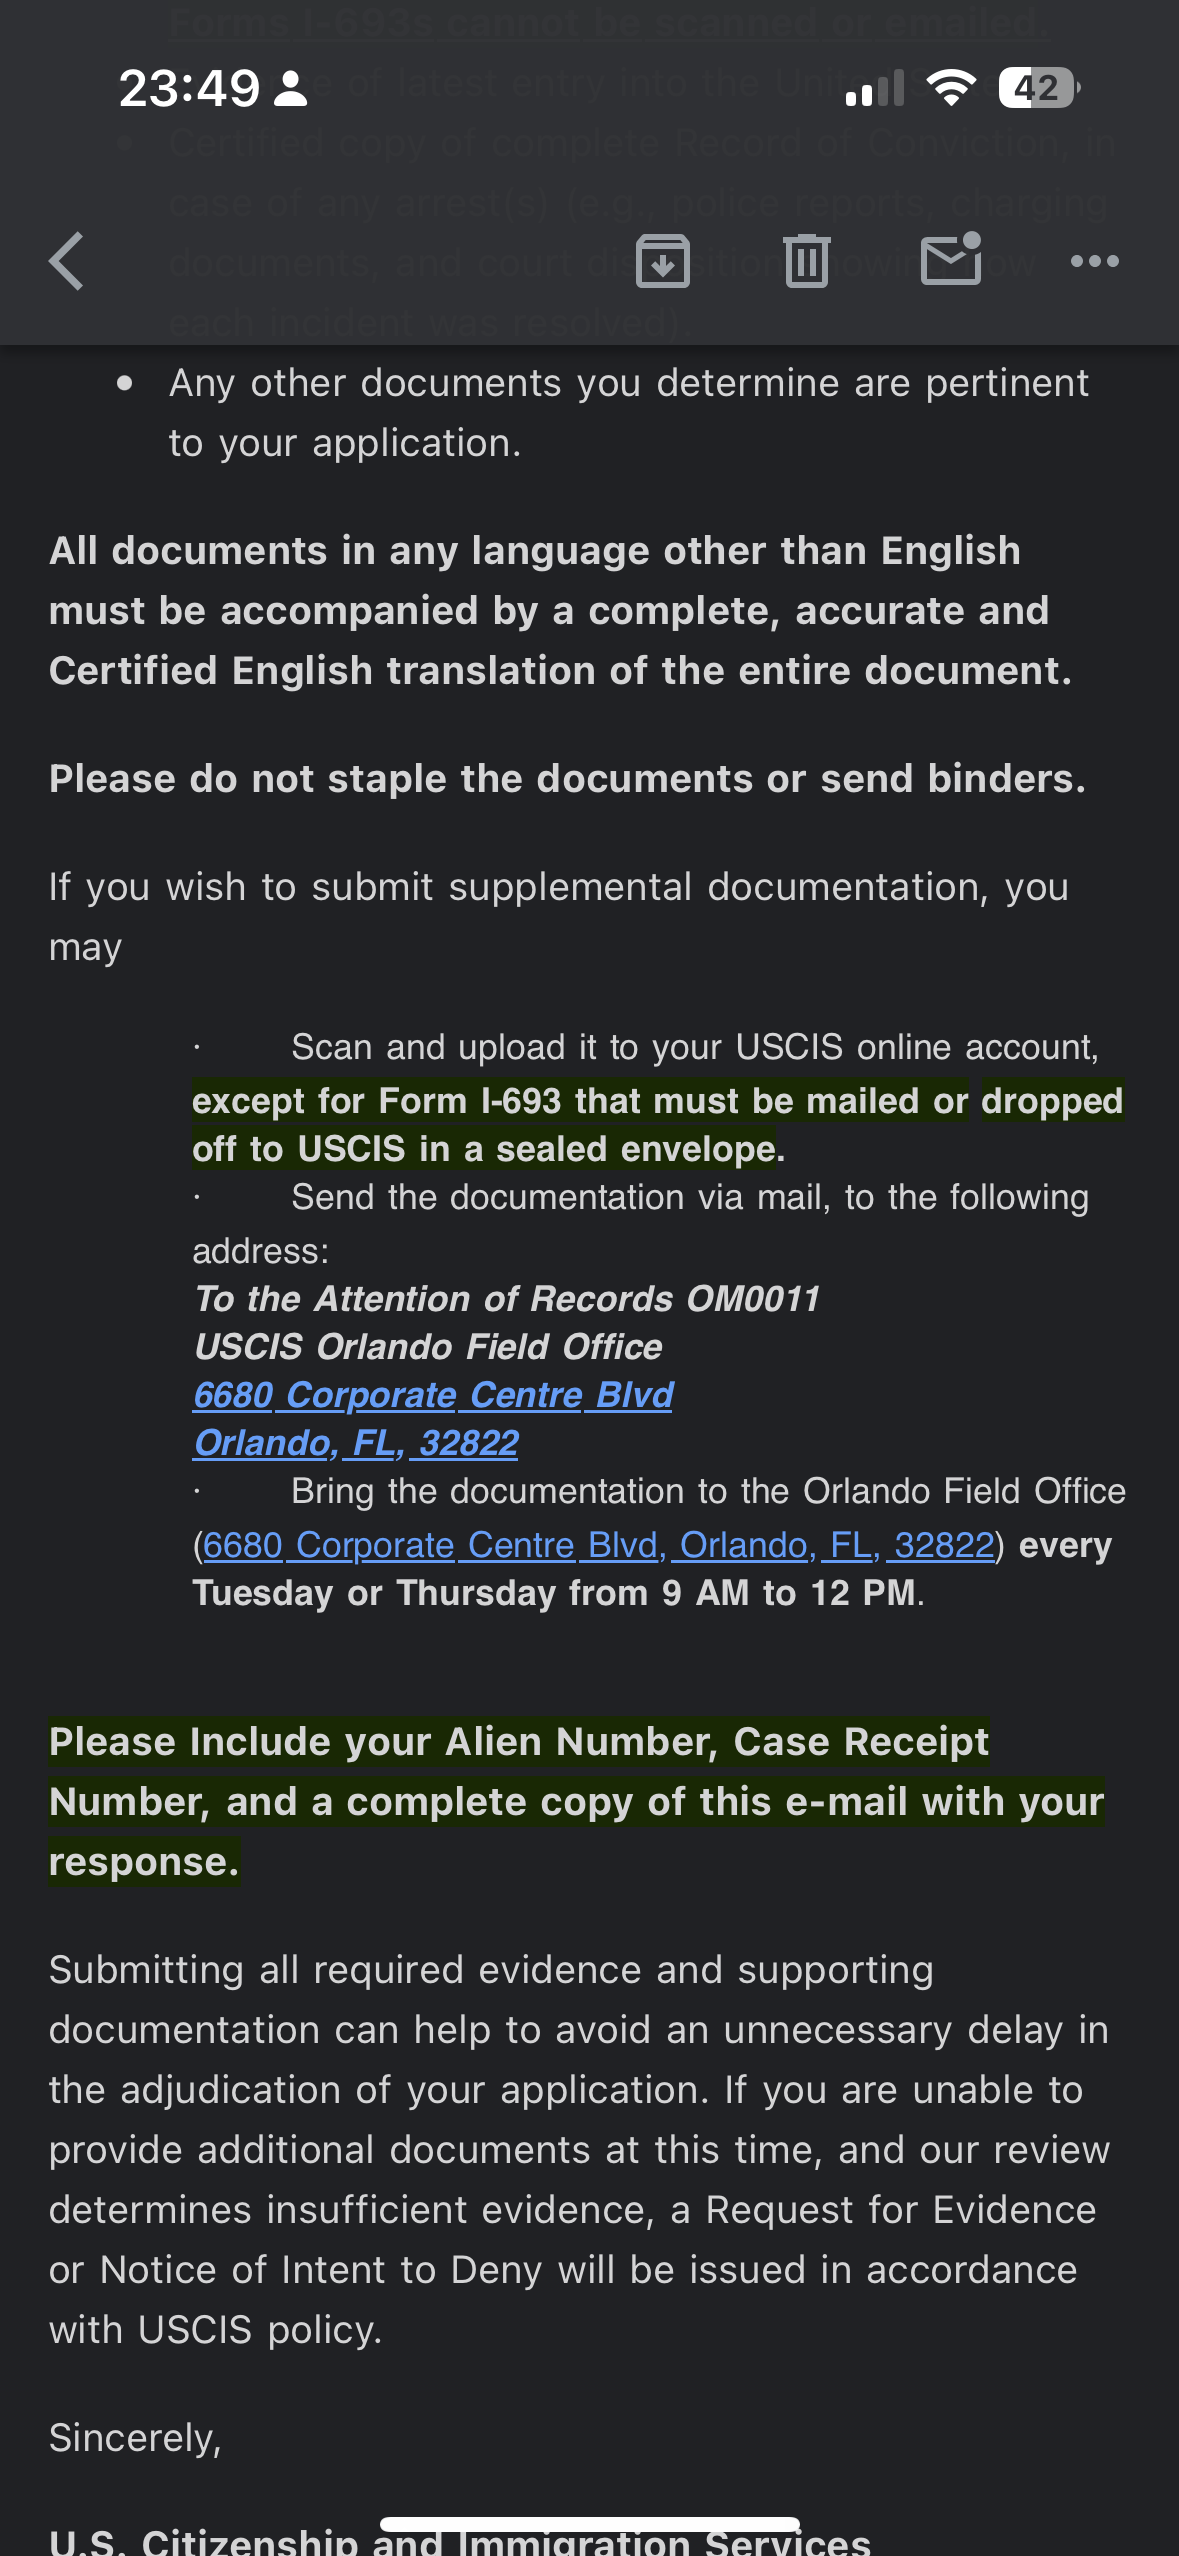Screen dimensions: 1179x2556
Task: Tap the battery indicator showing 42
Action: click(1039, 88)
